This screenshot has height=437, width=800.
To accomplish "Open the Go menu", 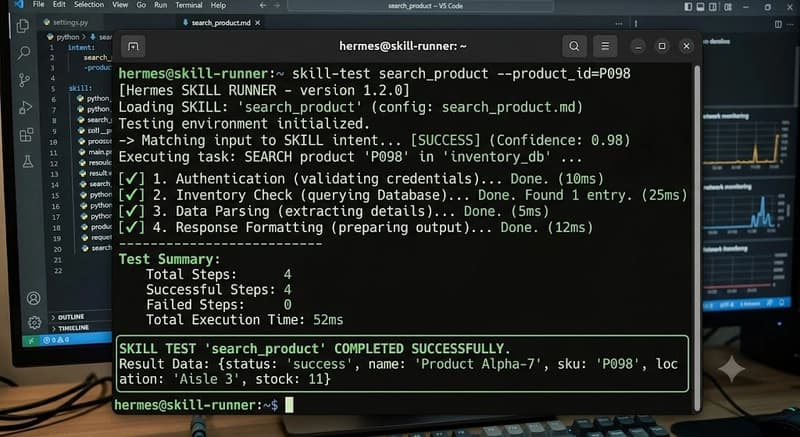I will (x=141, y=5).
